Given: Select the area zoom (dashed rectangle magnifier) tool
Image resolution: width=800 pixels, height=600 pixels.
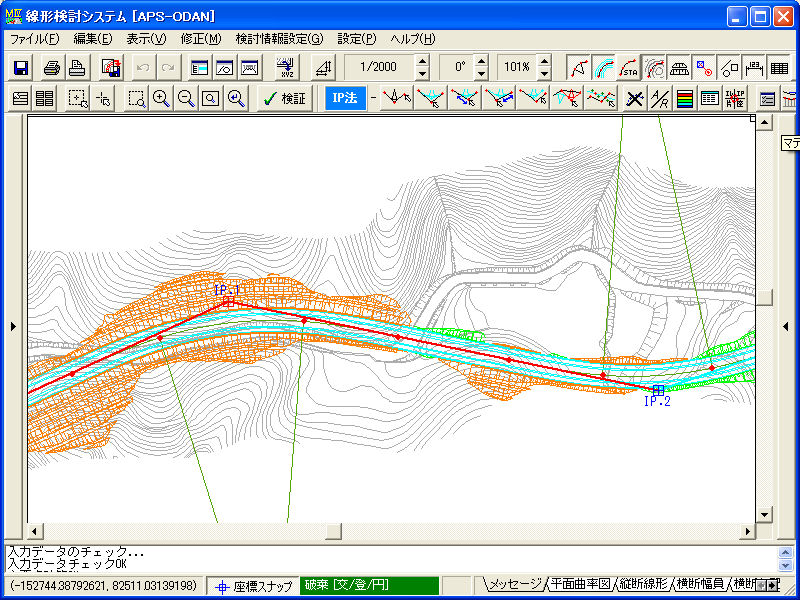Looking at the screenshot, I should (x=136, y=98).
